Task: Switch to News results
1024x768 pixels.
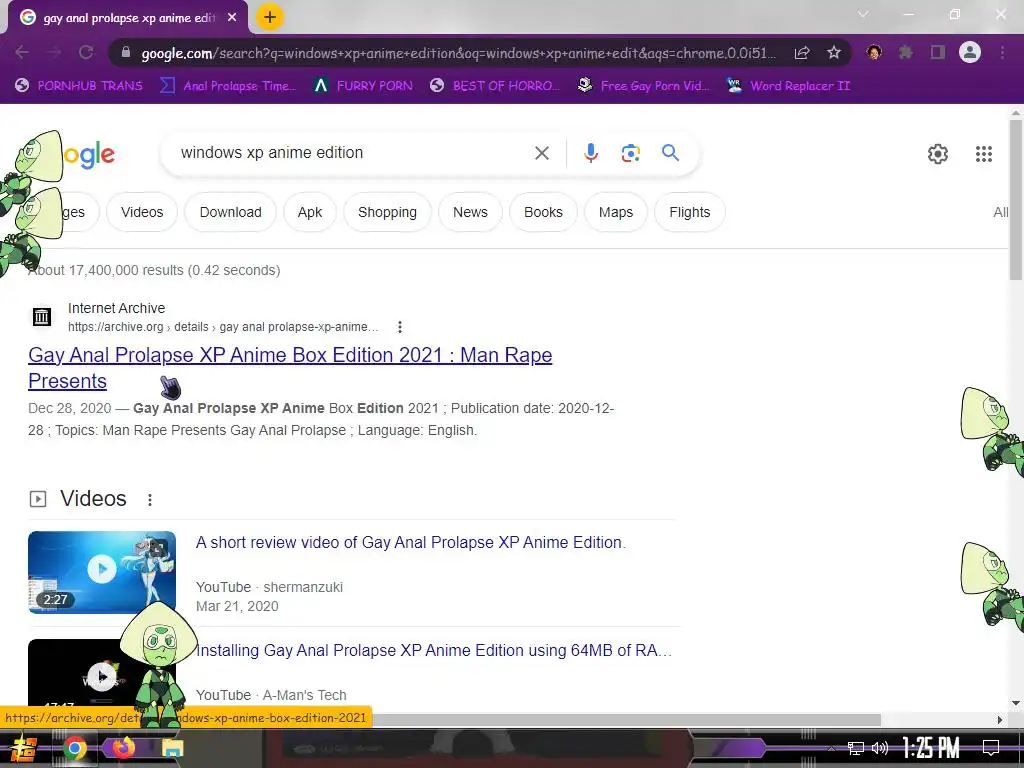Action: (470, 212)
